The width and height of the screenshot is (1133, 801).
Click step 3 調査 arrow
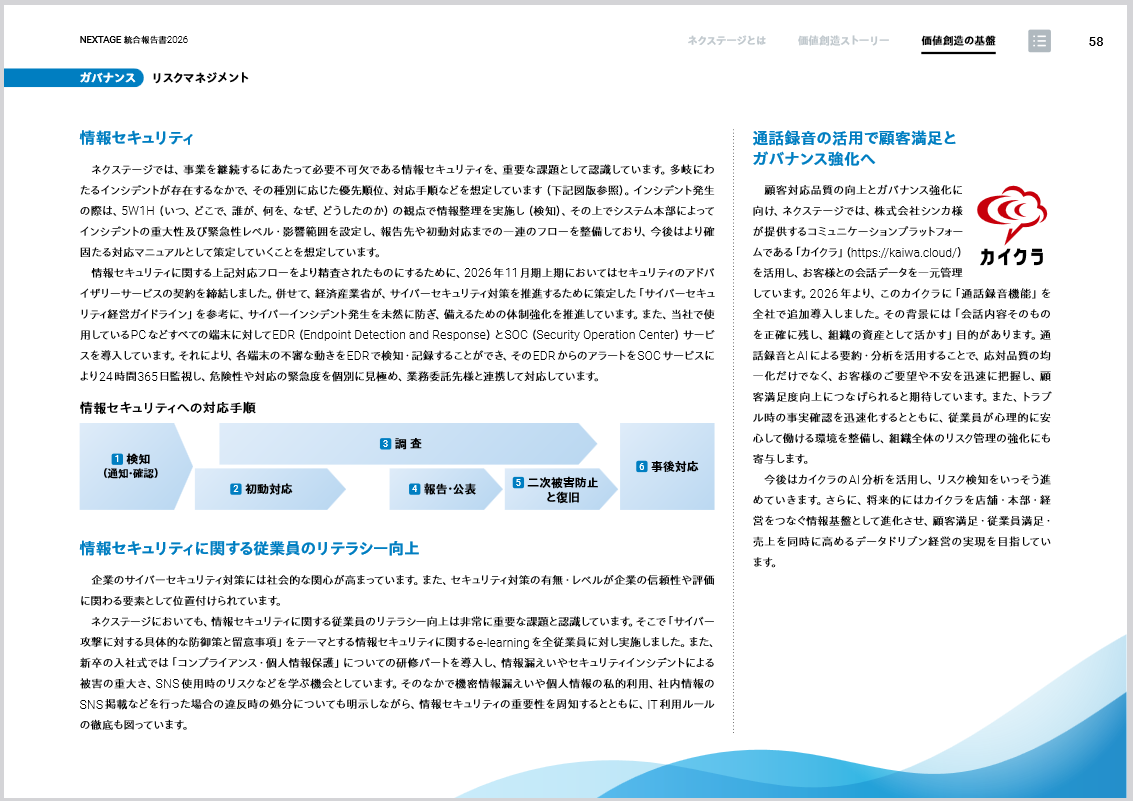tap(408, 443)
